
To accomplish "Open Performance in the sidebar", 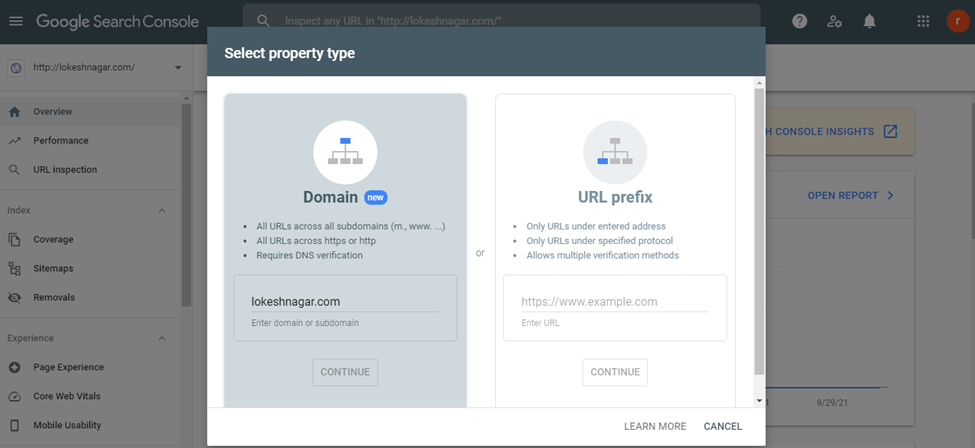I will tap(90, 141).
